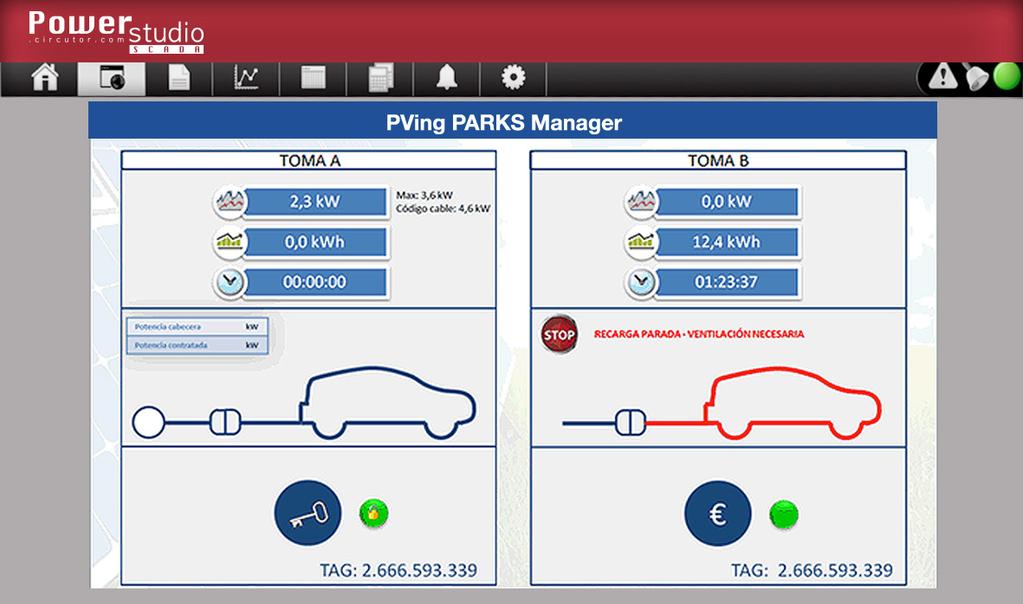Click the 12,4 kWh energy value
This screenshot has height=604, width=1023.
(x=726, y=242)
